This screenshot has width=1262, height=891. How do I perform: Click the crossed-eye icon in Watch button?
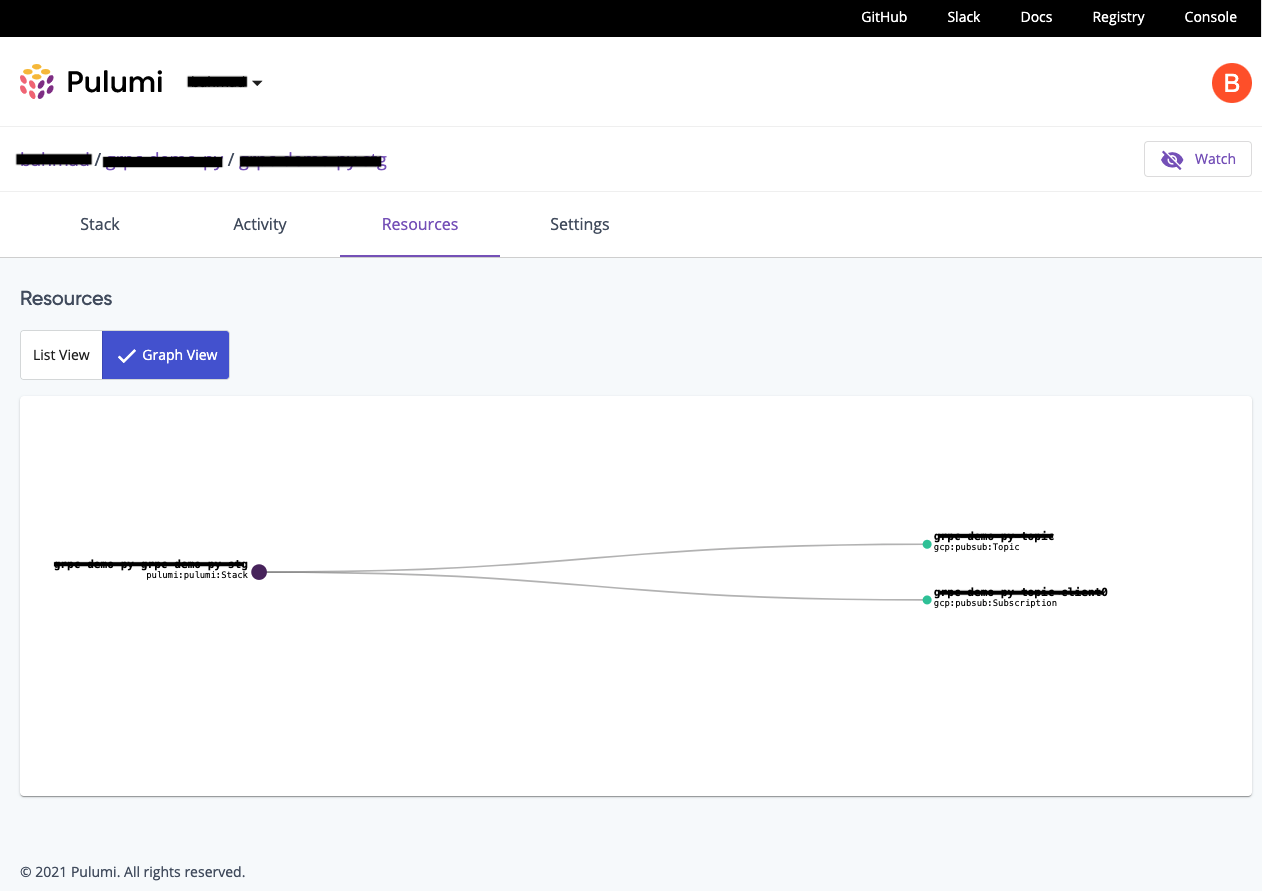pos(1172,159)
